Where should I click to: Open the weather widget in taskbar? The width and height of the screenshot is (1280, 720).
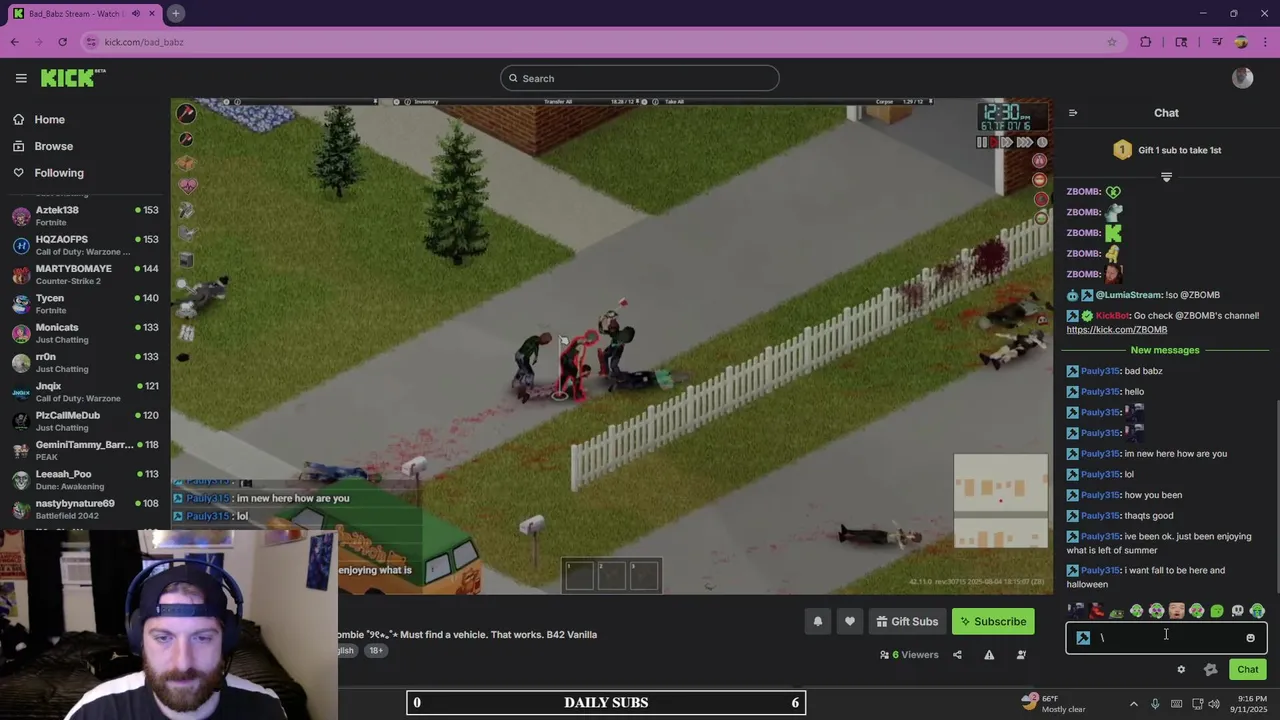pos(1053,703)
